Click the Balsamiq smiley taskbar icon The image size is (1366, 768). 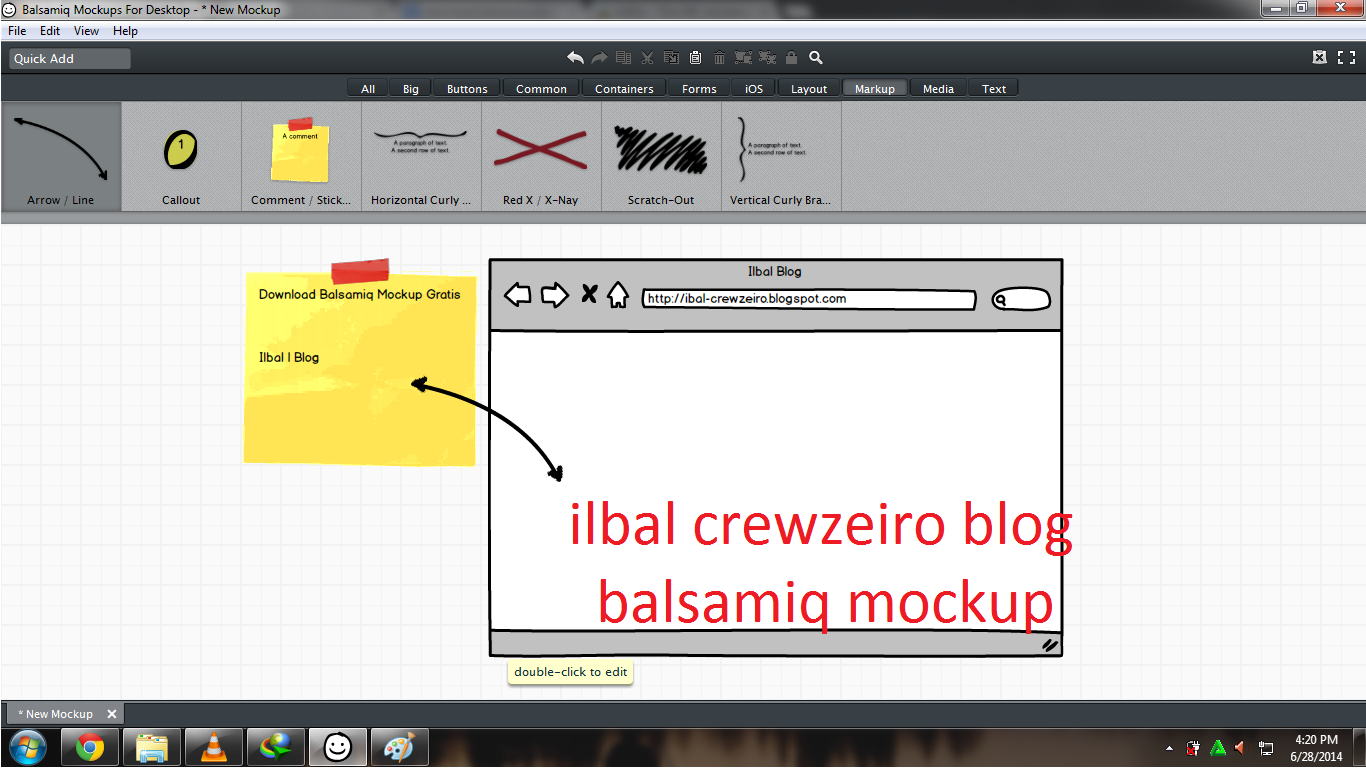point(338,747)
